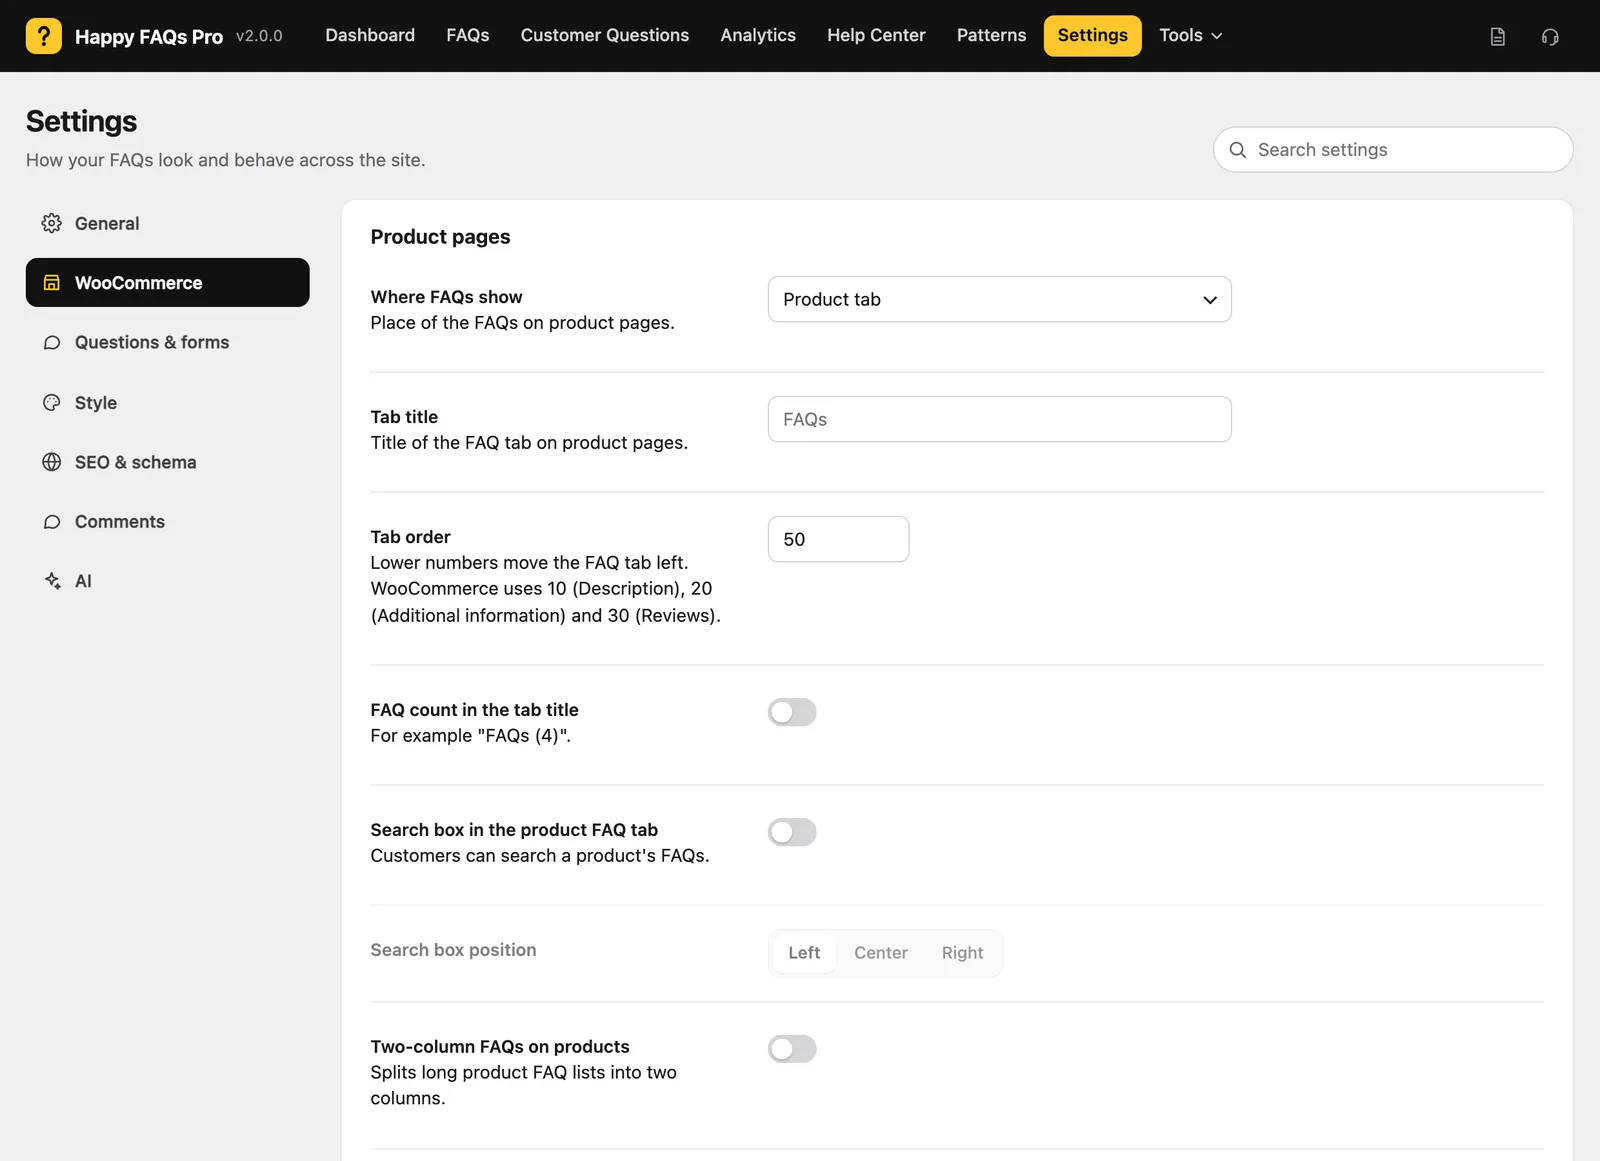1600x1161 pixels.
Task: Click the Settings nav button
Action: pos(1093,36)
